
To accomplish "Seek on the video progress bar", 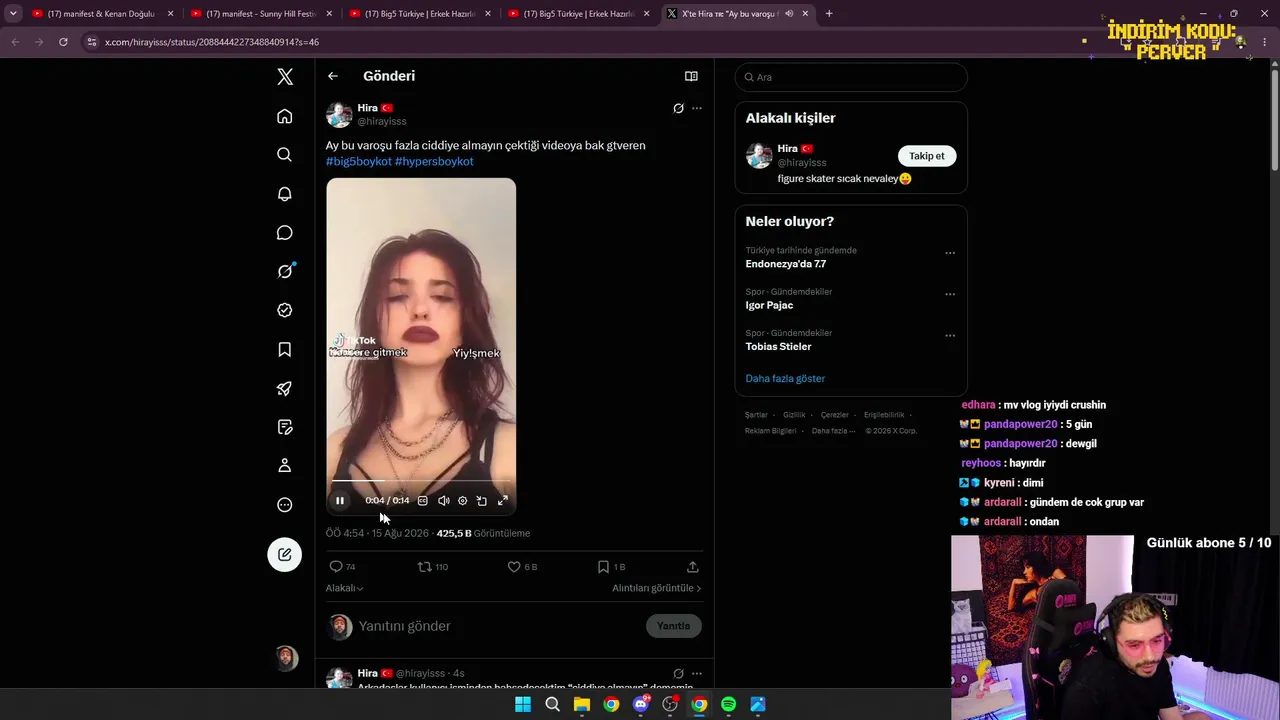I will click(421, 481).
